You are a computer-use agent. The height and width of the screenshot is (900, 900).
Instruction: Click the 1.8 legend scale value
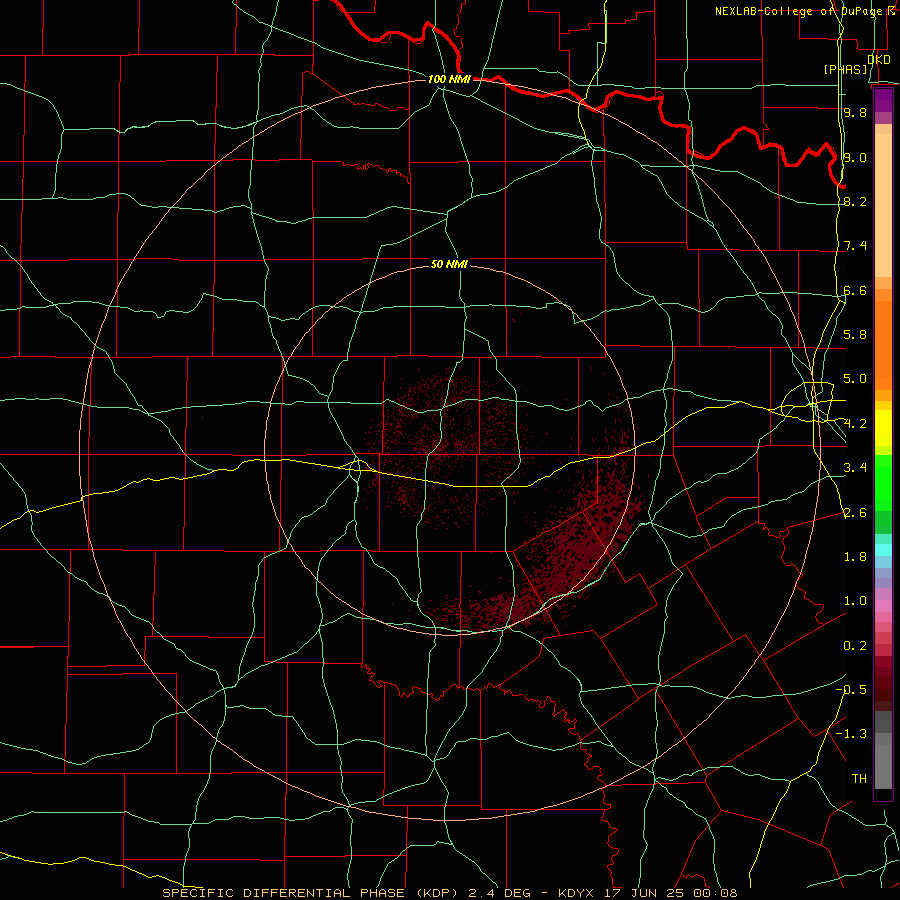pyautogui.click(x=855, y=557)
